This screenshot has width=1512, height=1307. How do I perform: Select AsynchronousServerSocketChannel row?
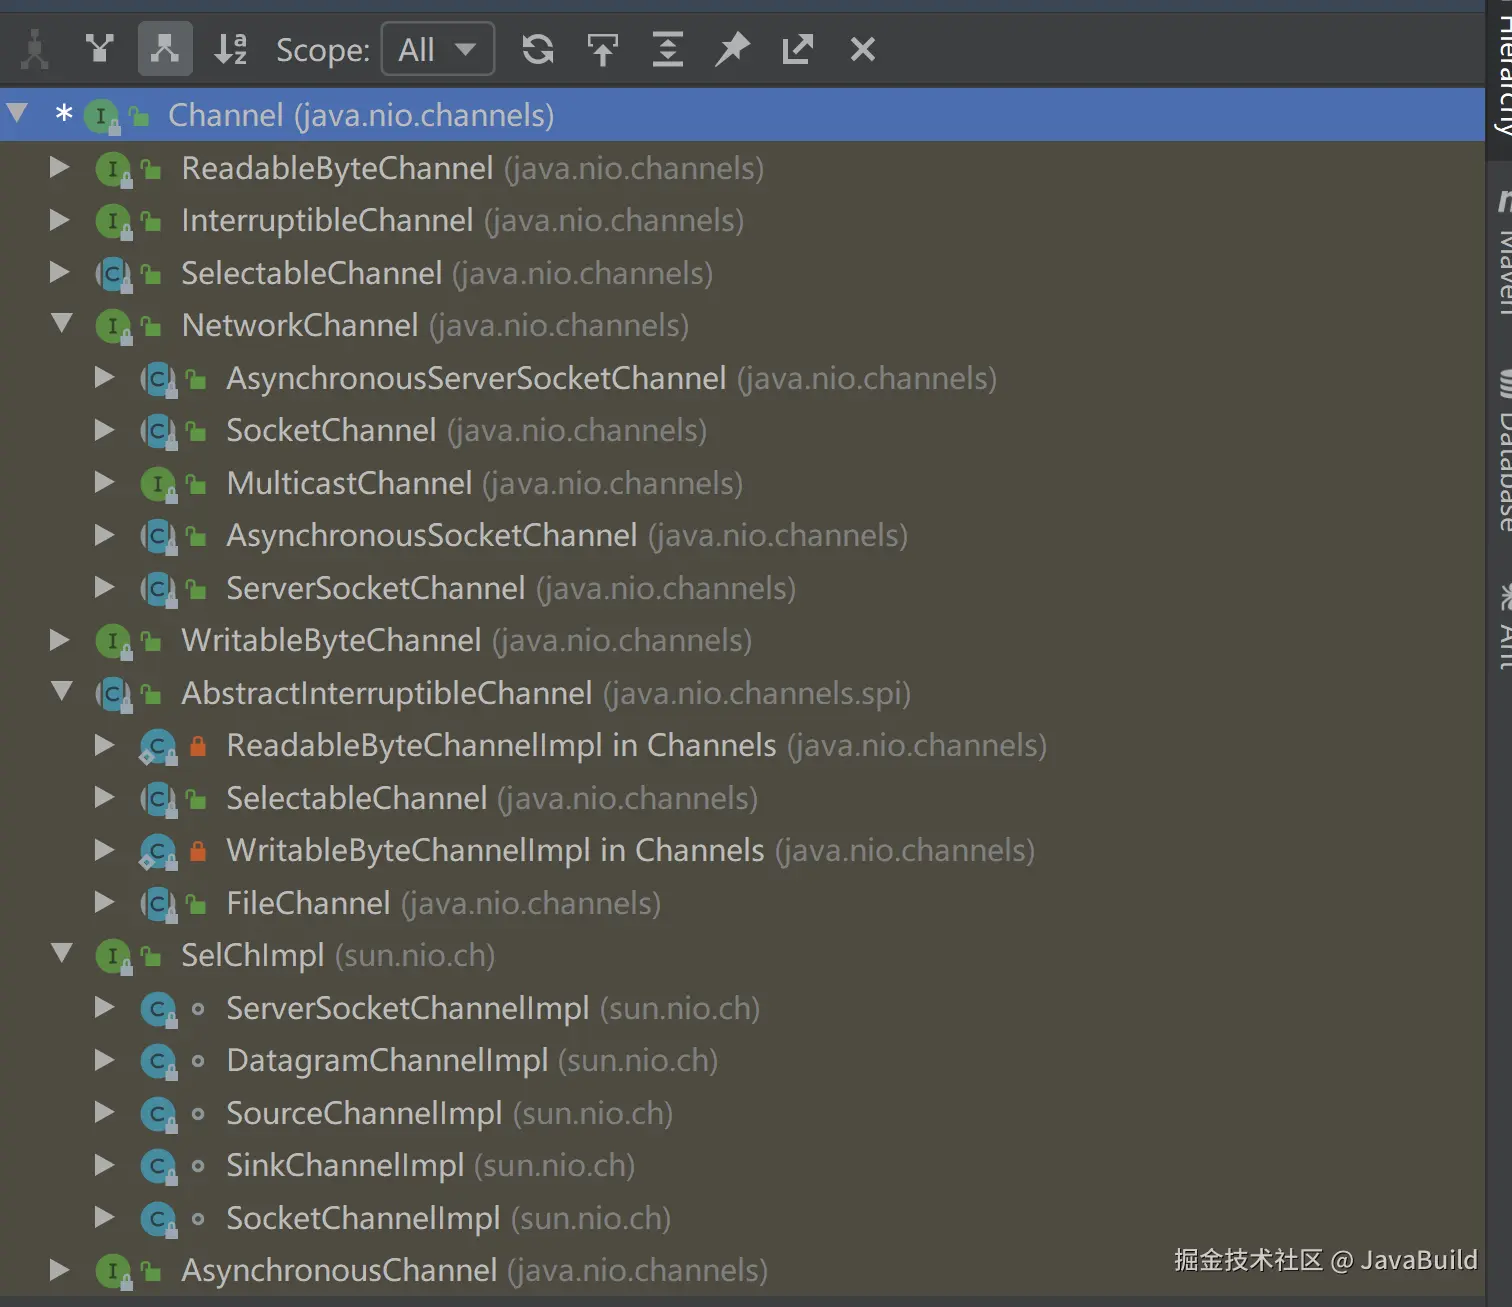(742, 378)
